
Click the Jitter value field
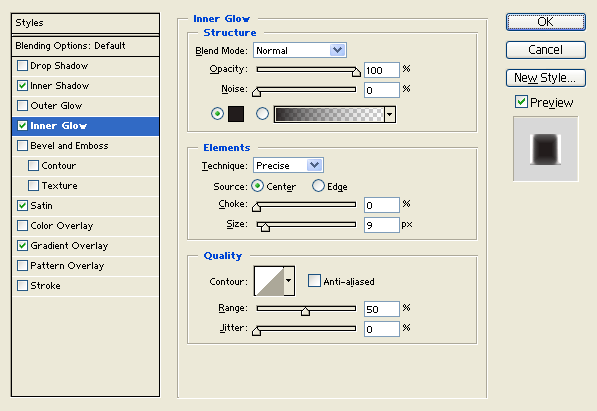click(382, 329)
